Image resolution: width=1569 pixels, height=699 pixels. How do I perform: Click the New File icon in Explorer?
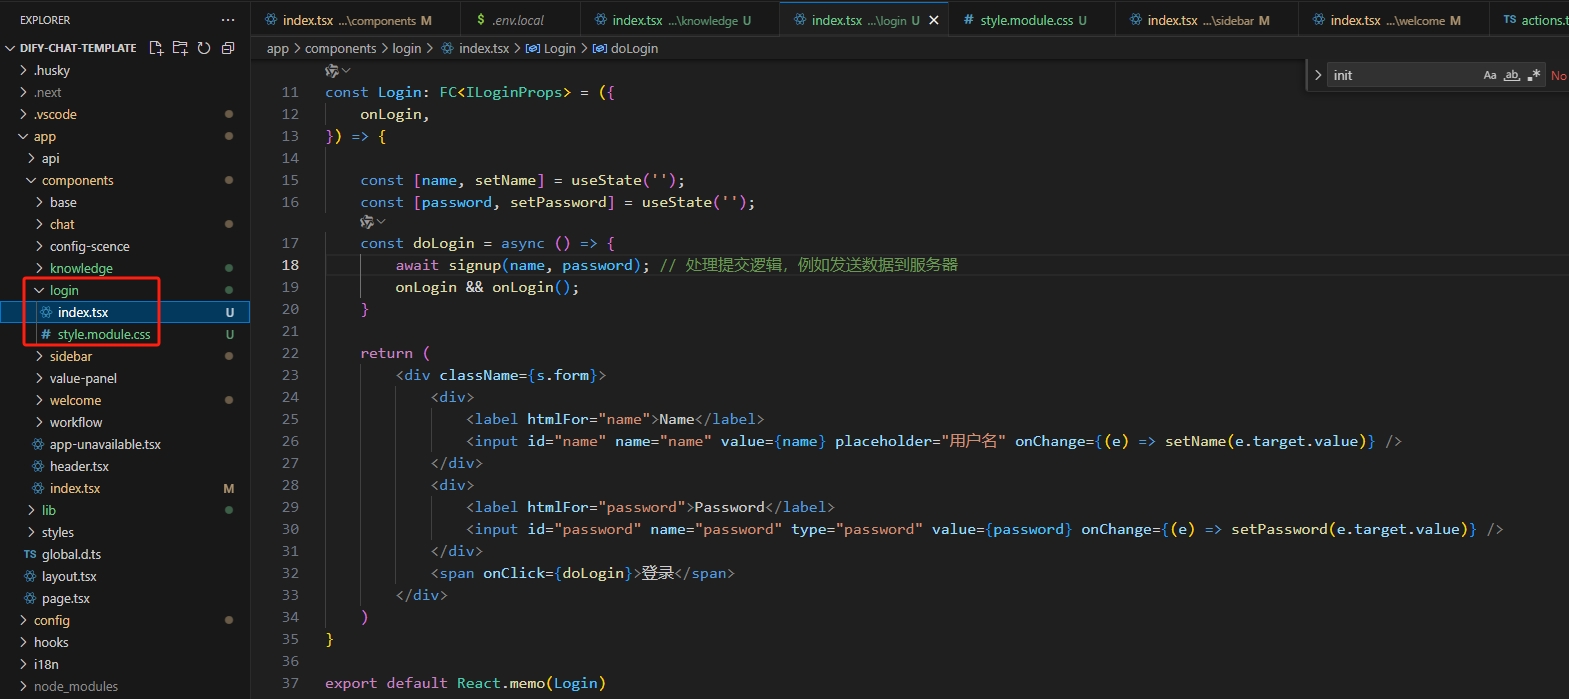(156, 48)
